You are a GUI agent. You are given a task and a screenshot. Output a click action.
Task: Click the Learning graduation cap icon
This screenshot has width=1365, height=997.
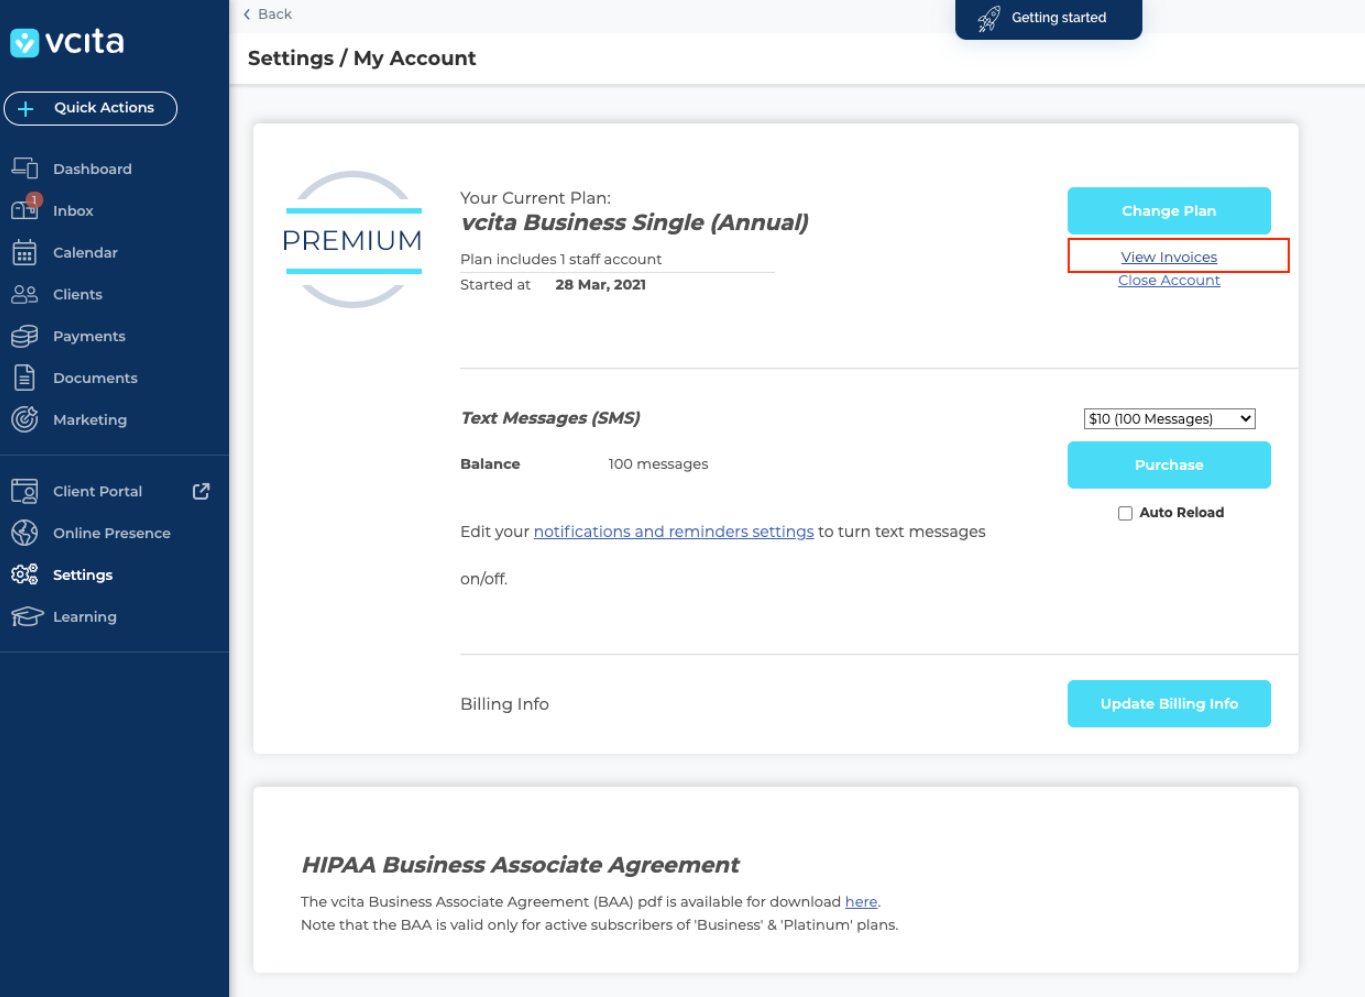pos(27,616)
